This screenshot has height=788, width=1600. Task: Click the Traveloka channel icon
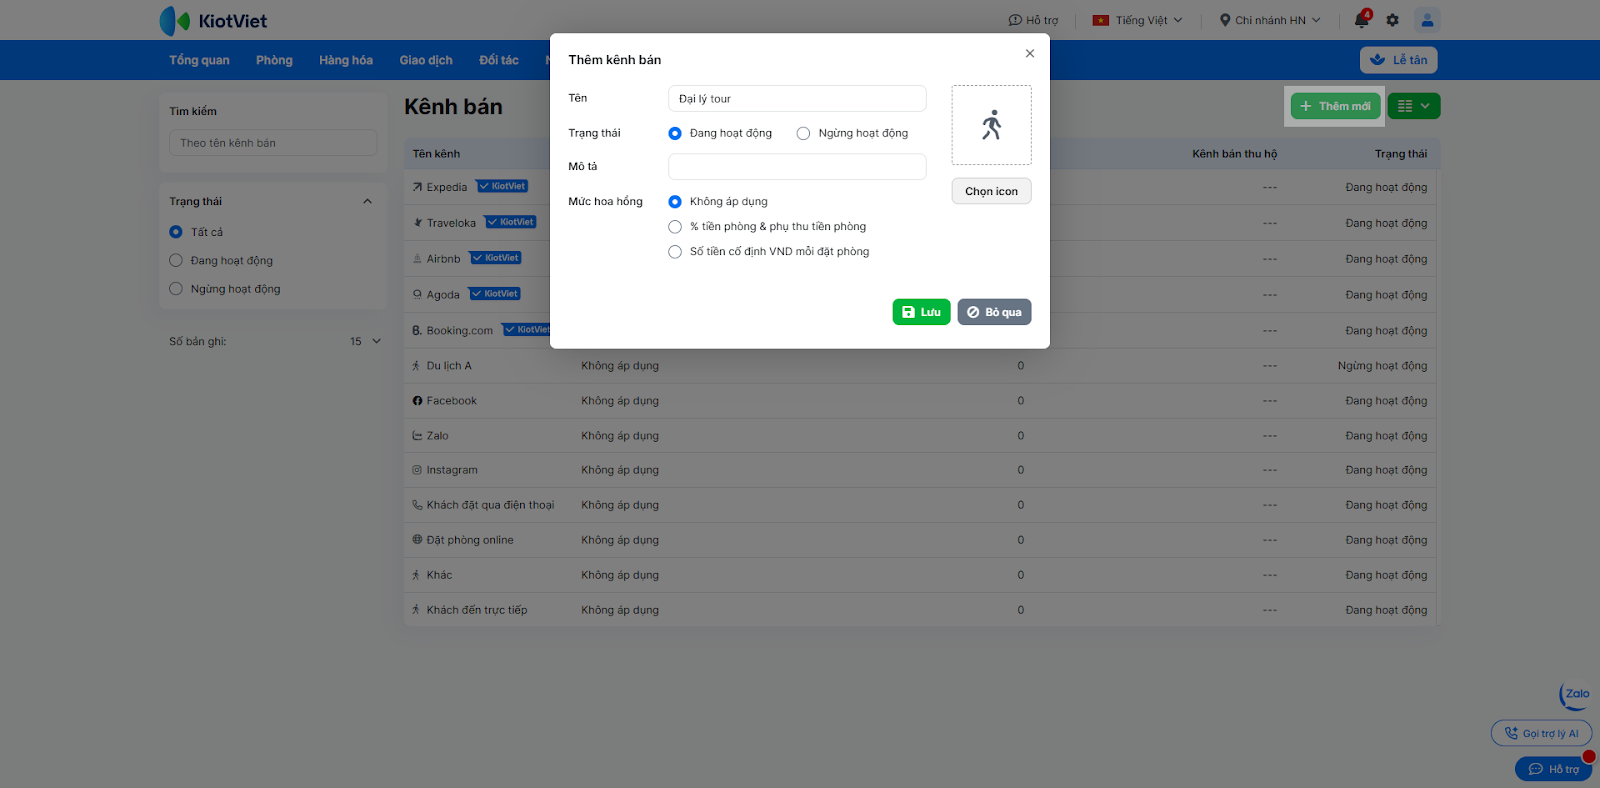coord(417,223)
